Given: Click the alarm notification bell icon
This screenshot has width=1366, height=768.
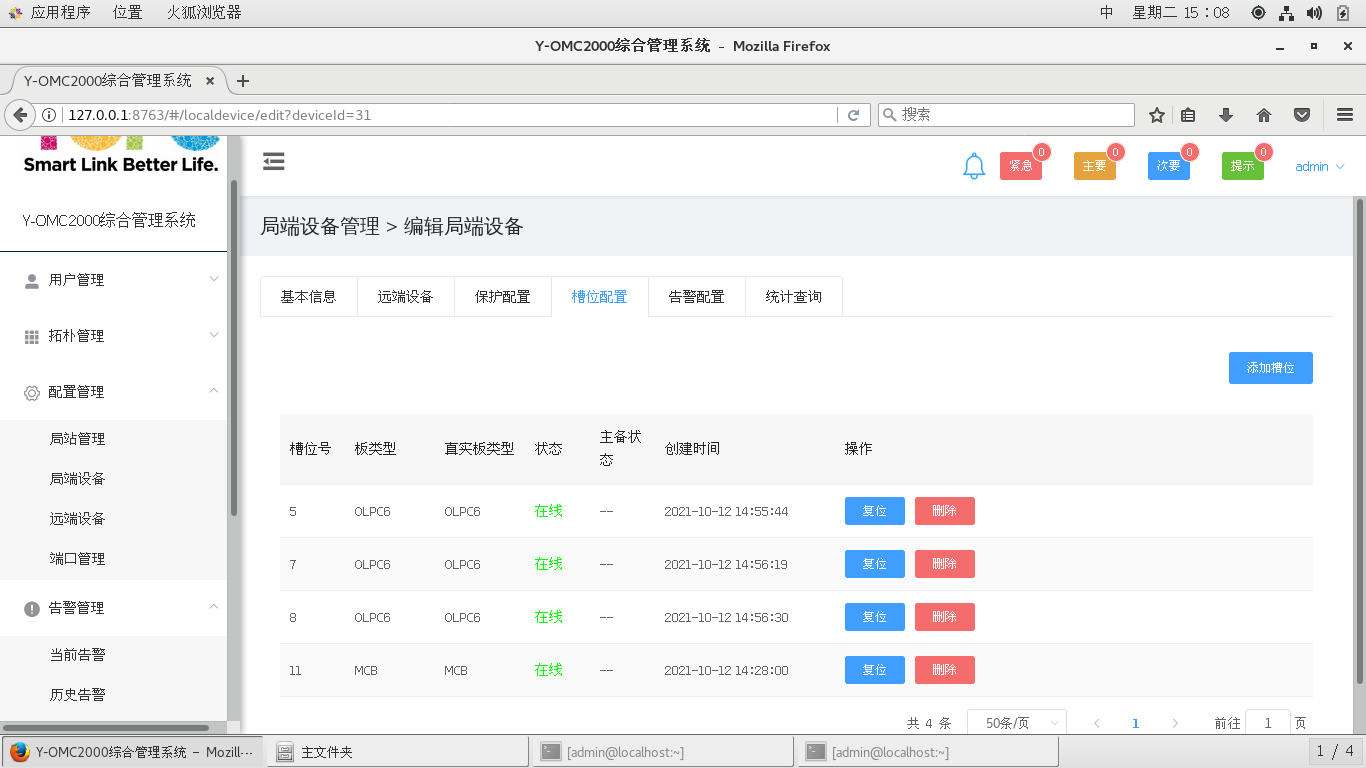Looking at the screenshot, I should (974, 167).
